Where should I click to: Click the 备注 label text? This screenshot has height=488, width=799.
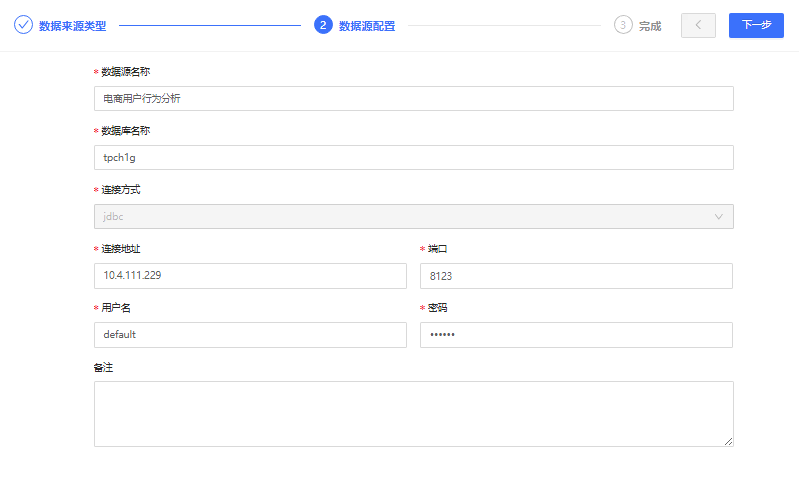coord(103,367)
